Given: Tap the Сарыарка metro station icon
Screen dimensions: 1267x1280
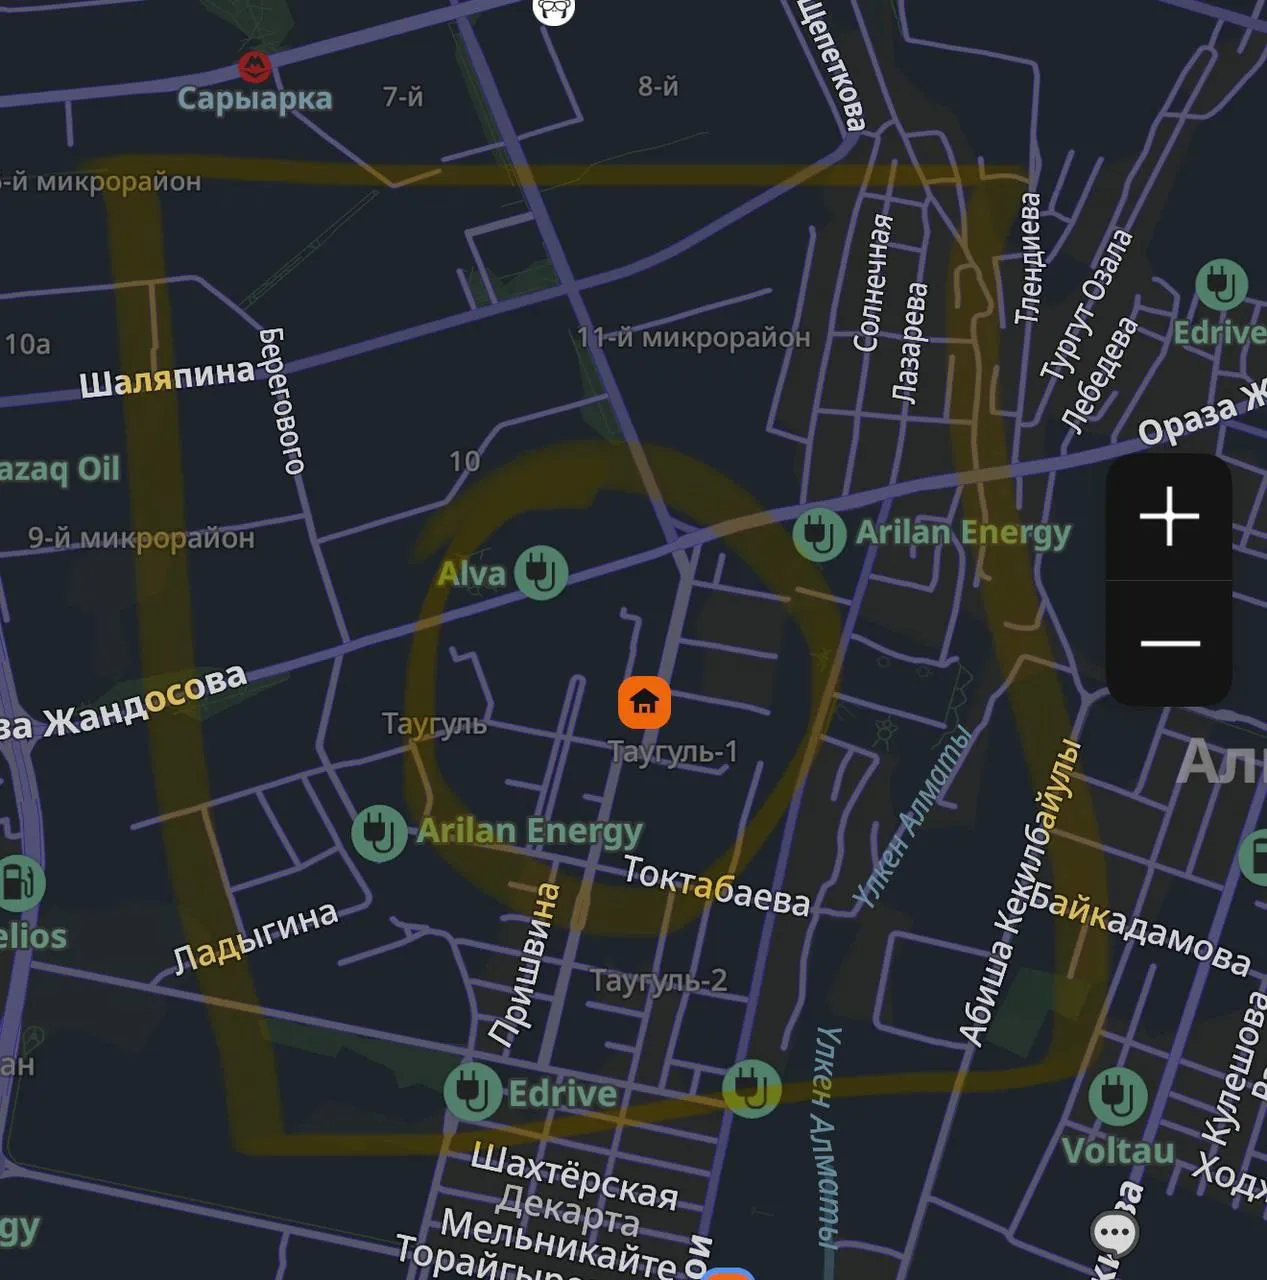Looking at the screenshot, I should [255, 67].
